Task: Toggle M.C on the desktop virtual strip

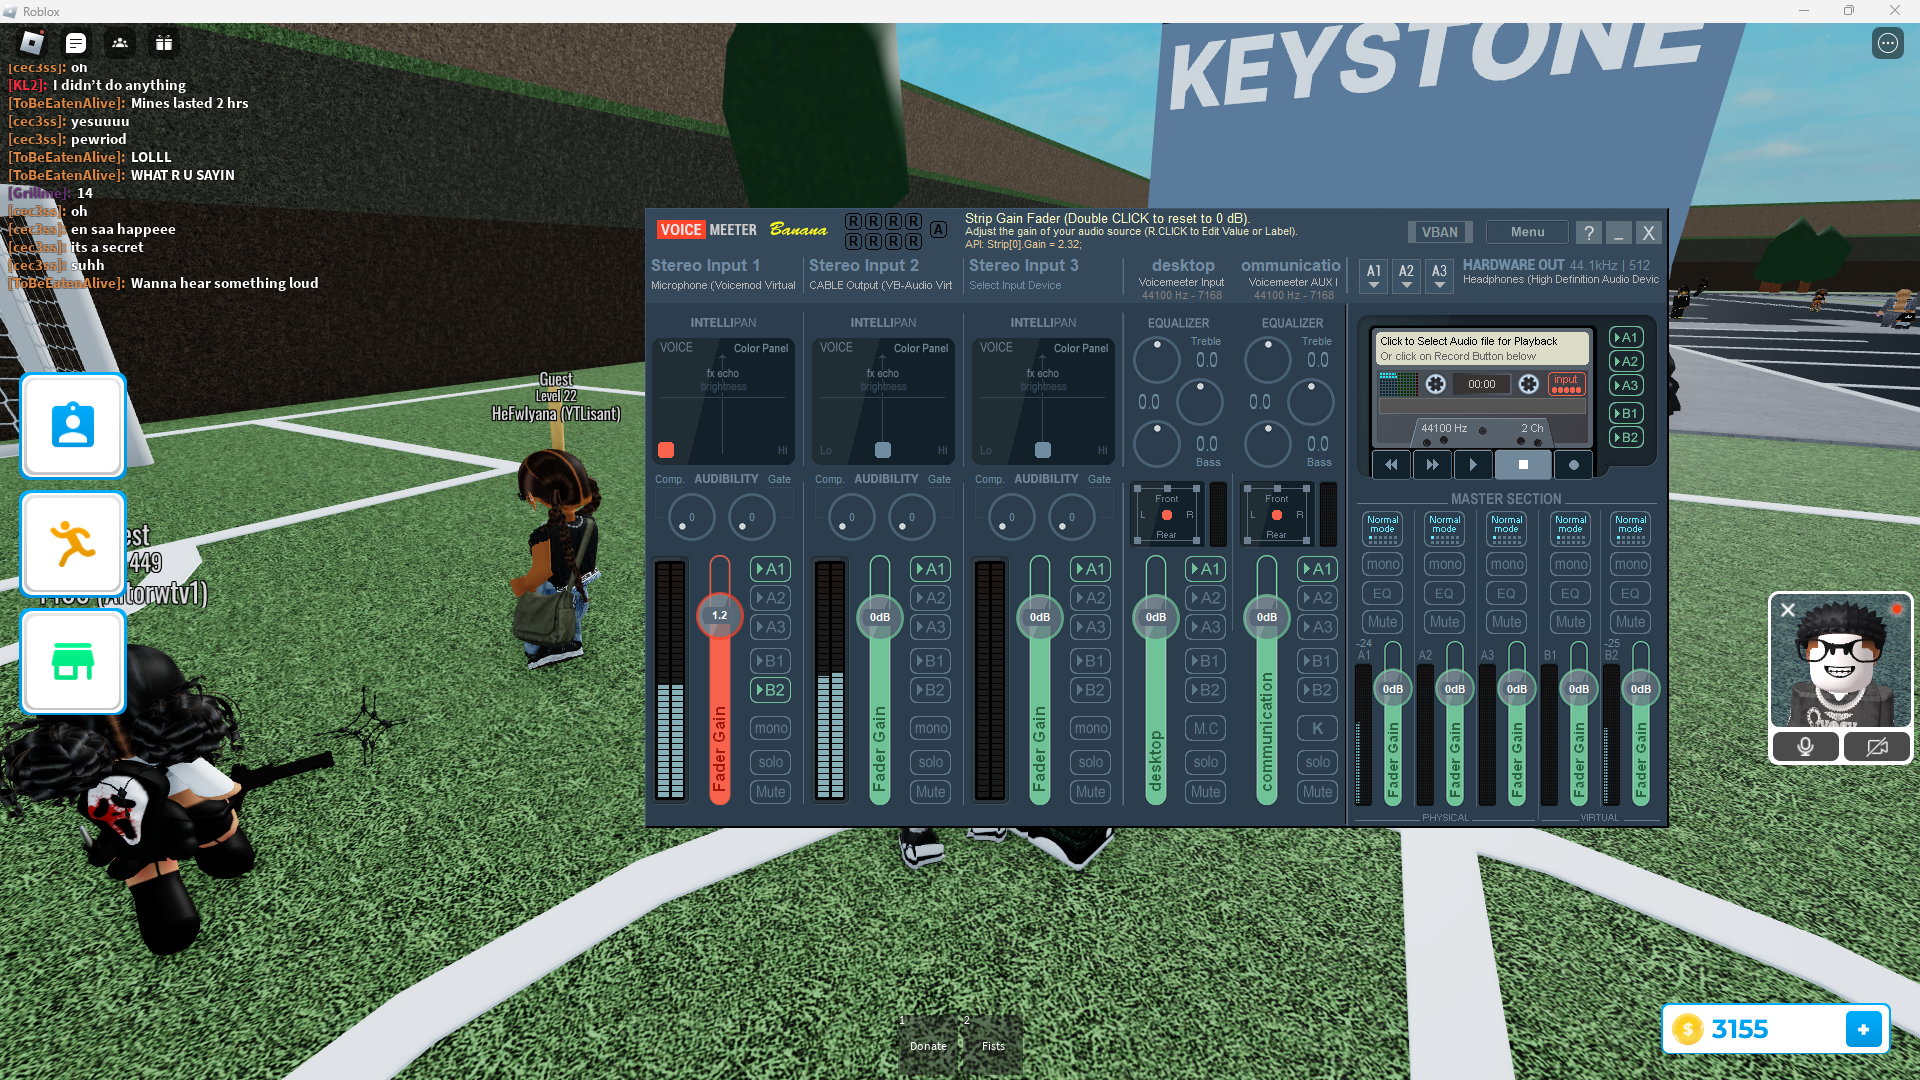Action: coord(1206,729)
